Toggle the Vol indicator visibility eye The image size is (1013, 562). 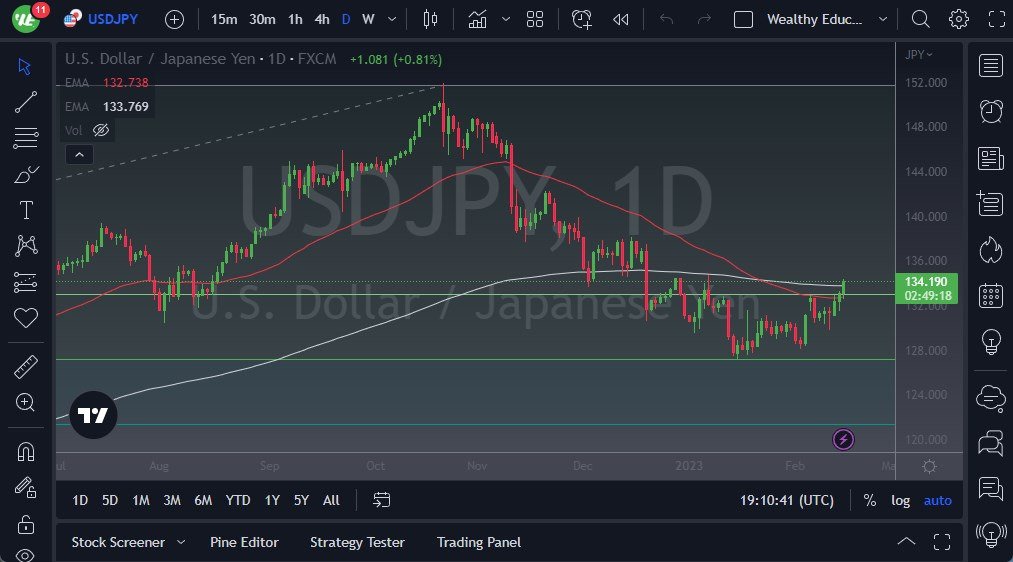101,130
